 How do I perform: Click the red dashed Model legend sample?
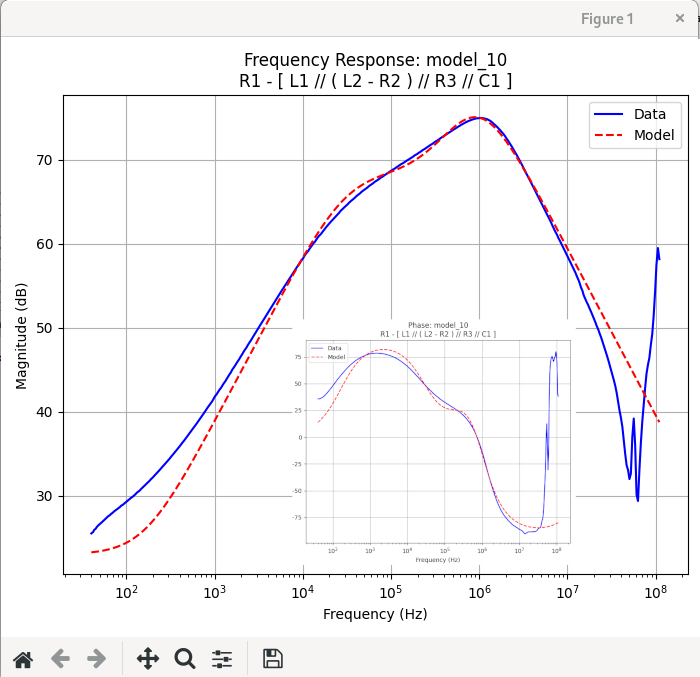[x=608, y=135]
